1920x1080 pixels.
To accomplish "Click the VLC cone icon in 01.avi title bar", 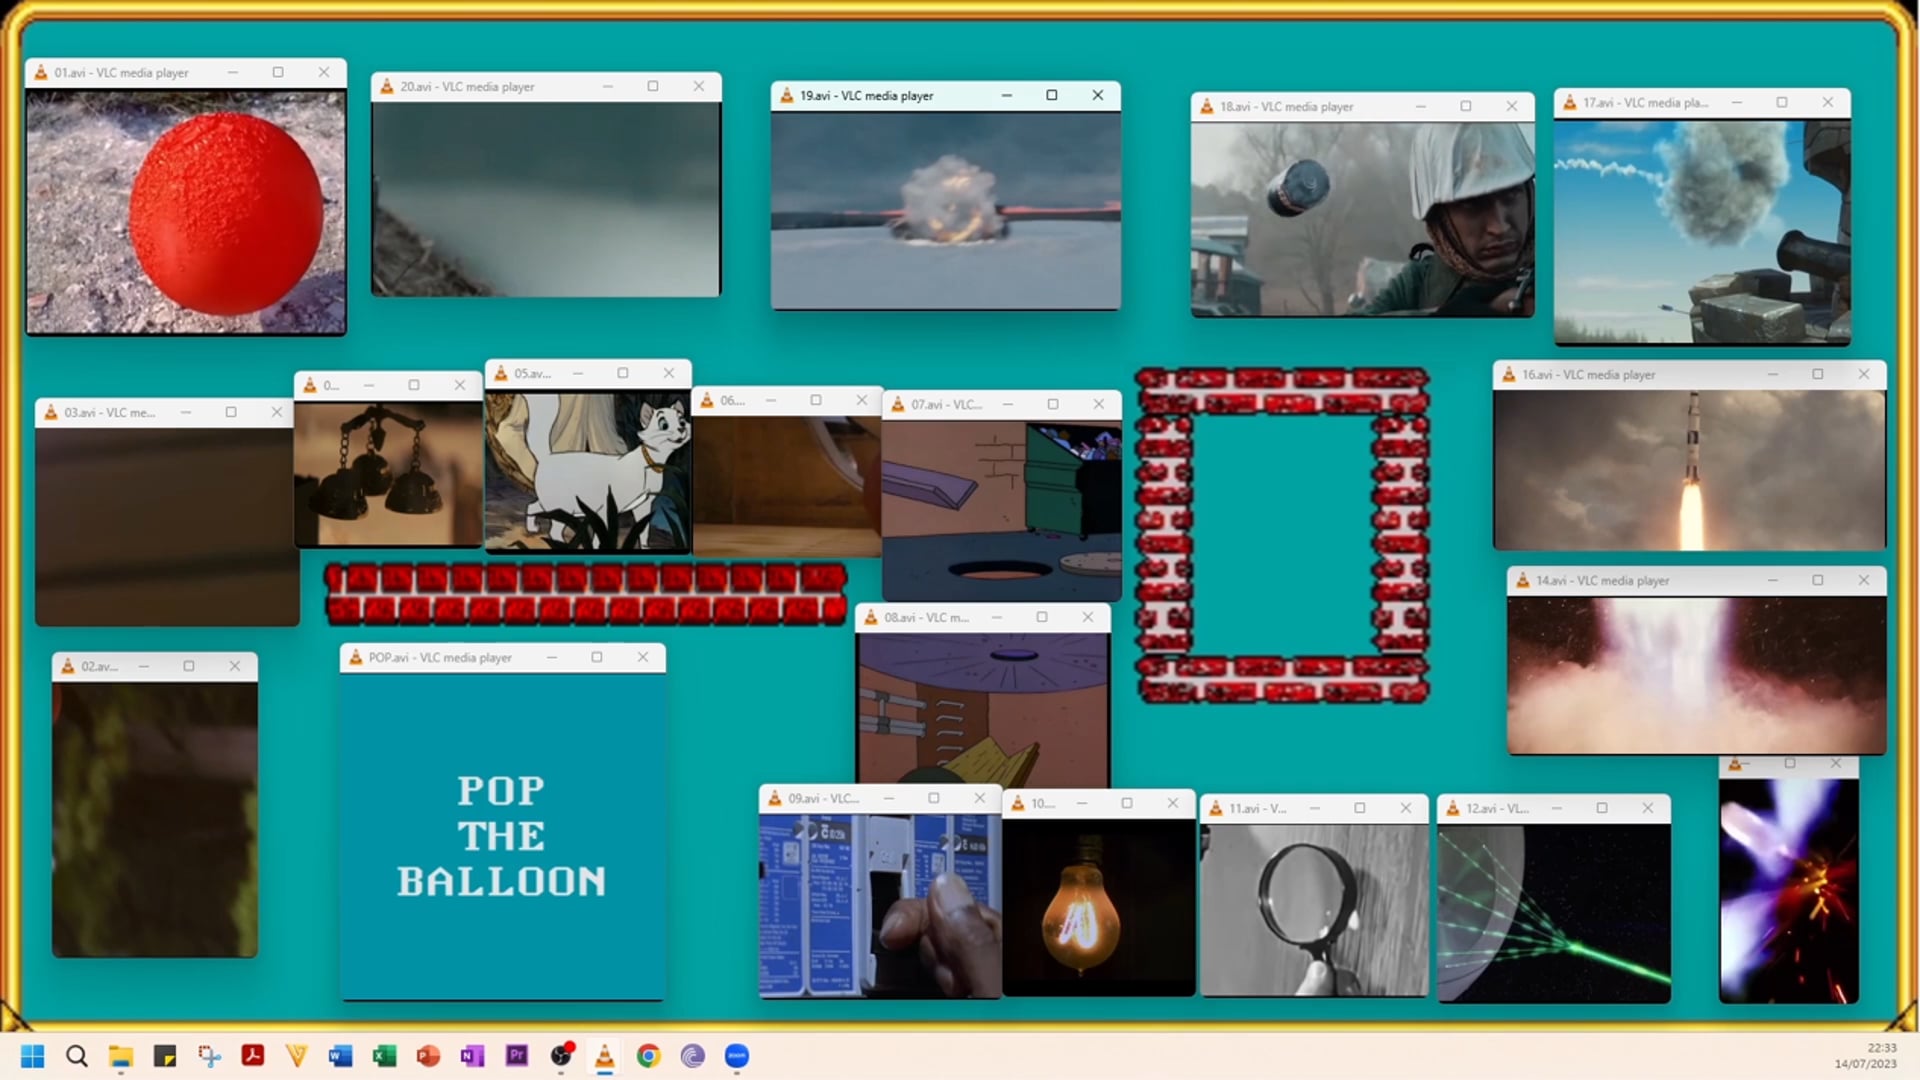I will 41,73.
